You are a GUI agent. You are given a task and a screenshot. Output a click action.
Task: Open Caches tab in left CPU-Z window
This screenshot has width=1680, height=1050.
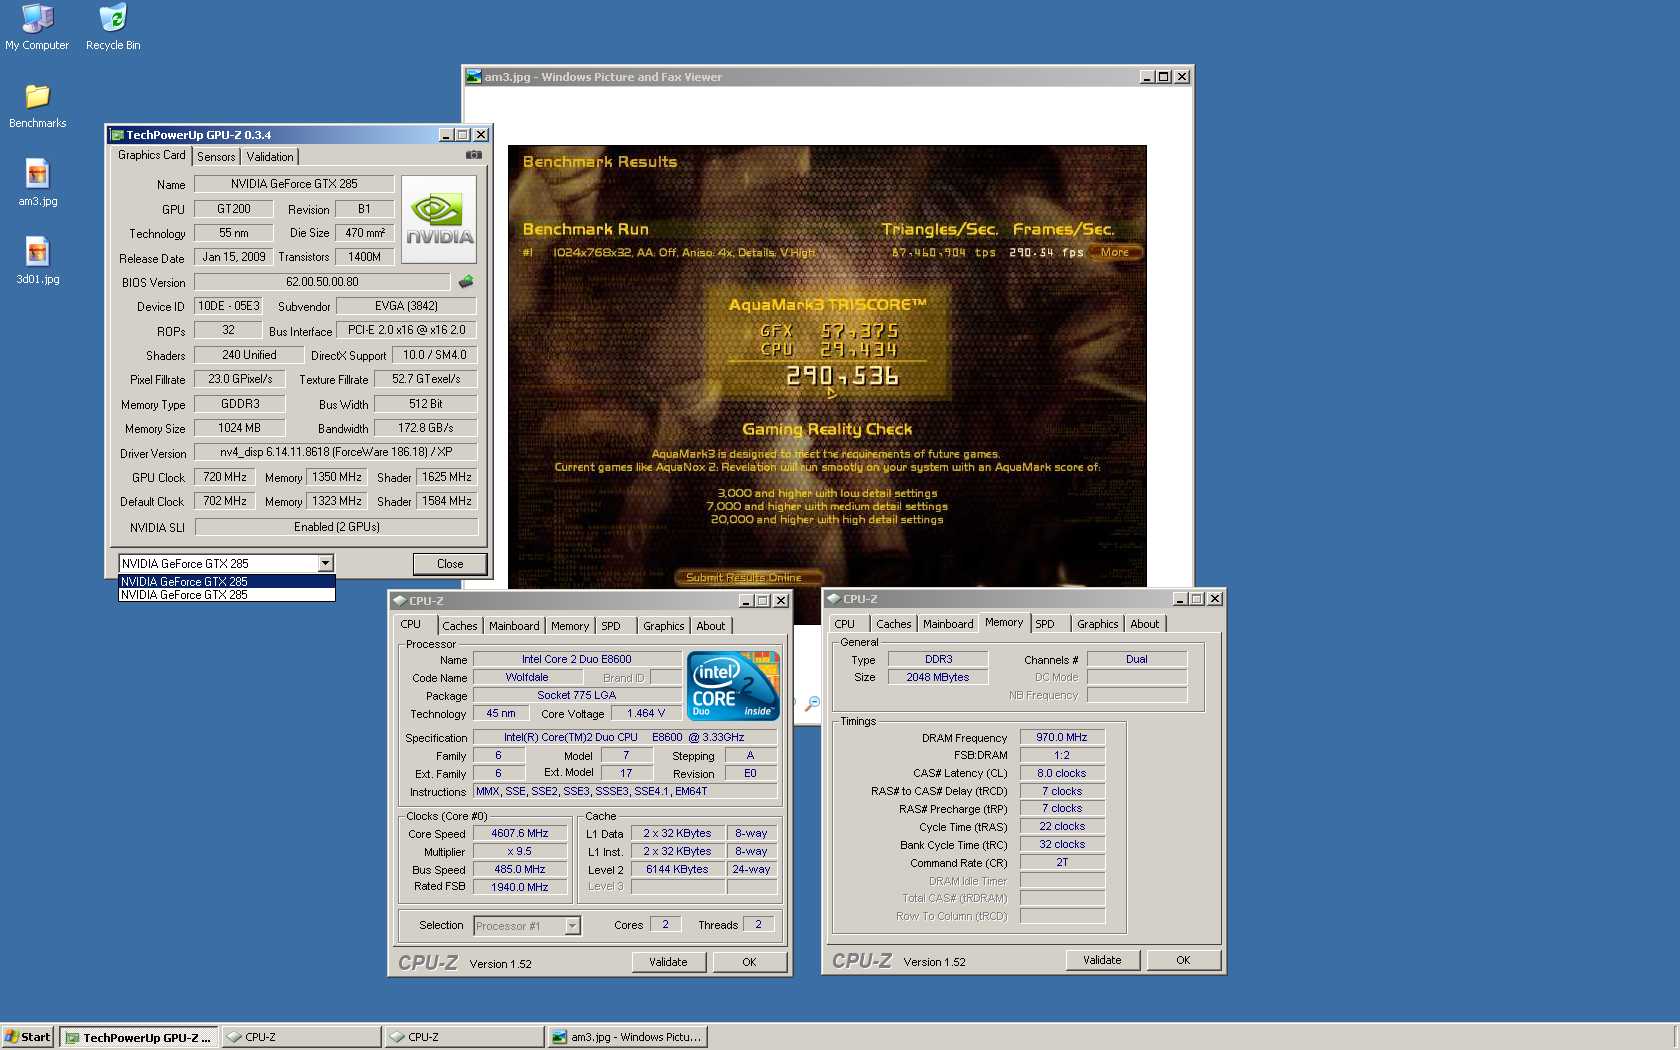(460, 626)
